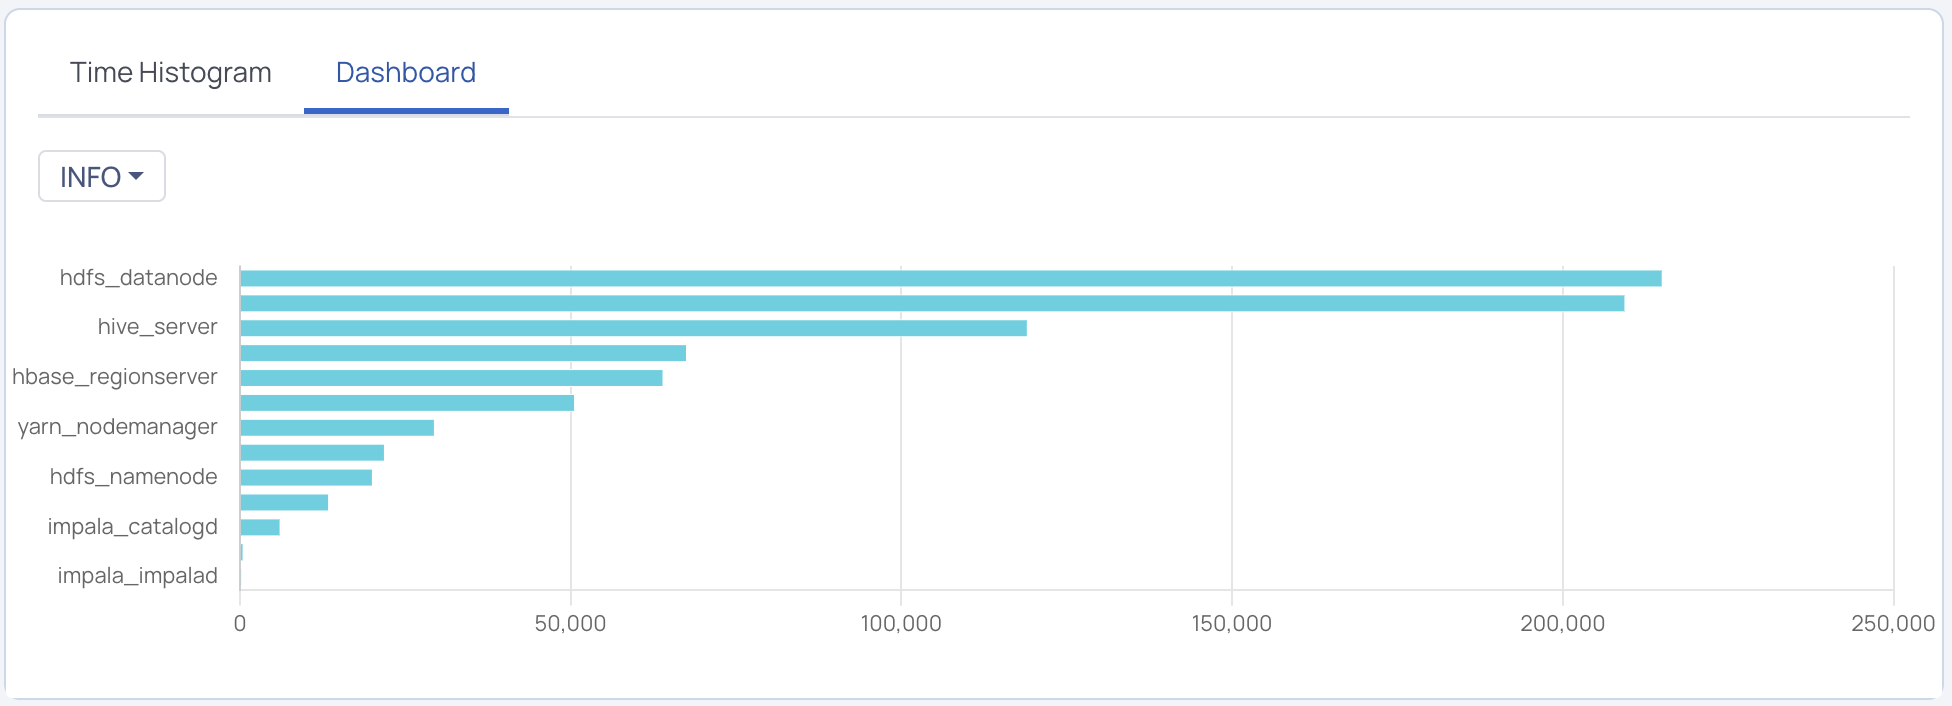Click the impala_impalad axis label

point(137,576)
